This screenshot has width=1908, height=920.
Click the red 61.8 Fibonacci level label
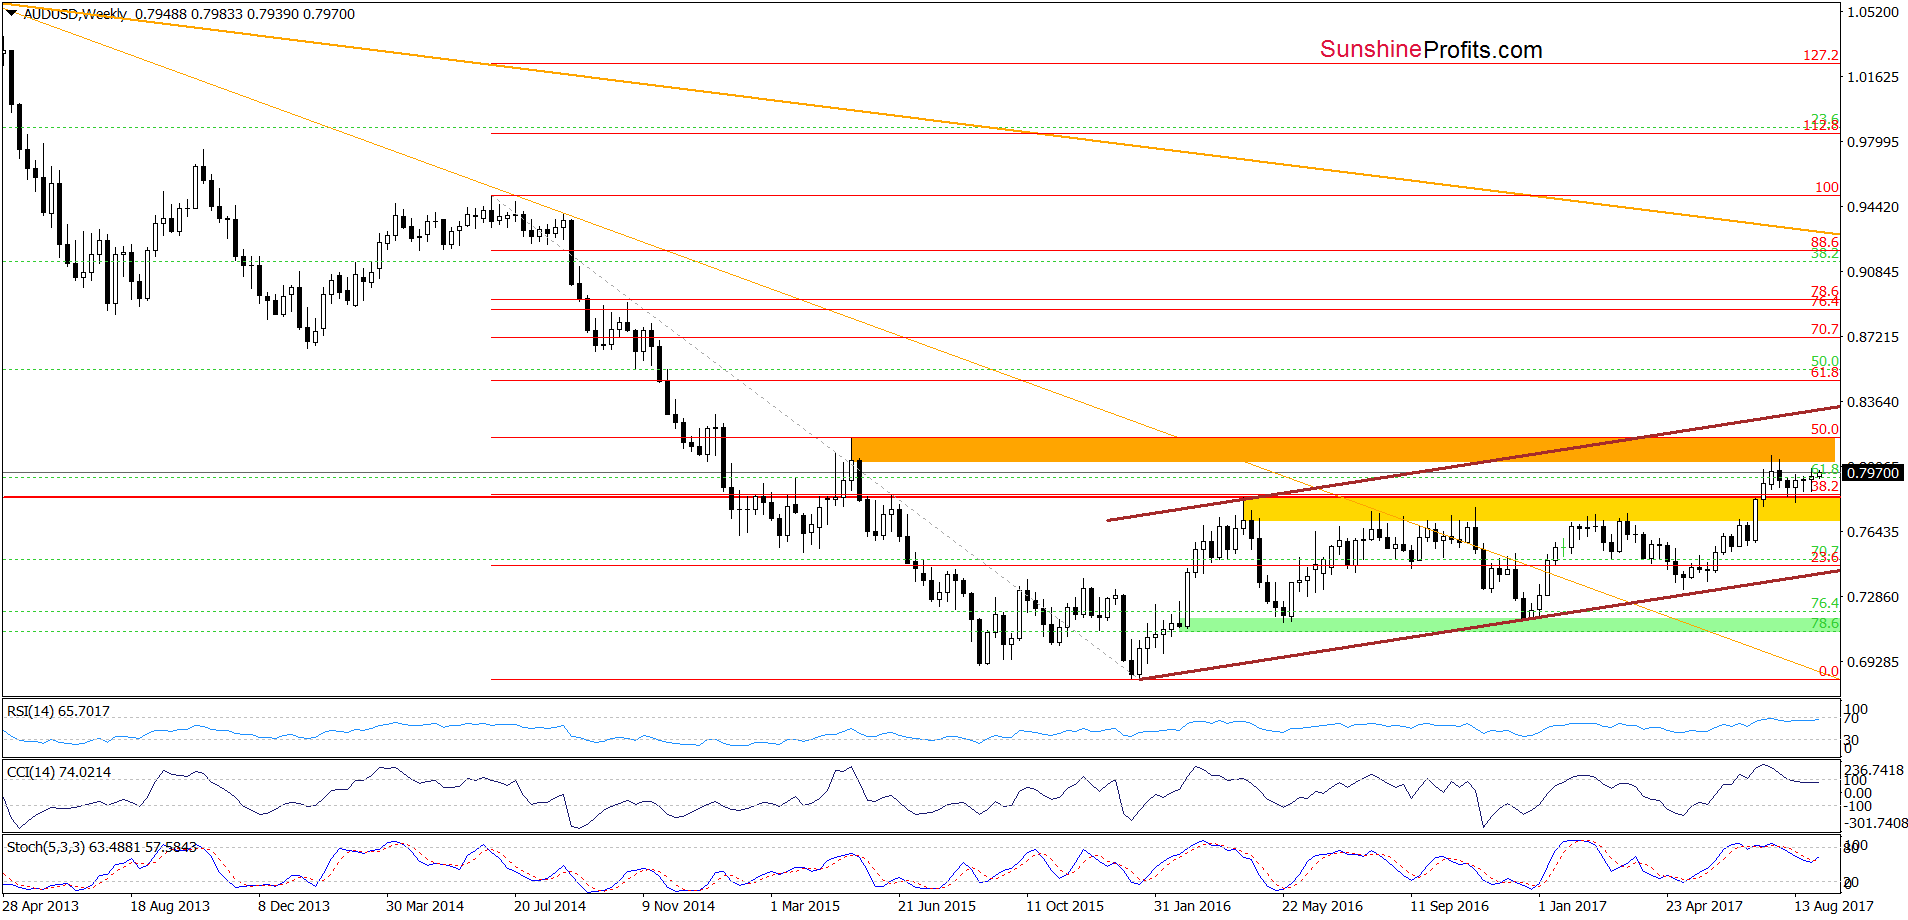coord(1824,373)
